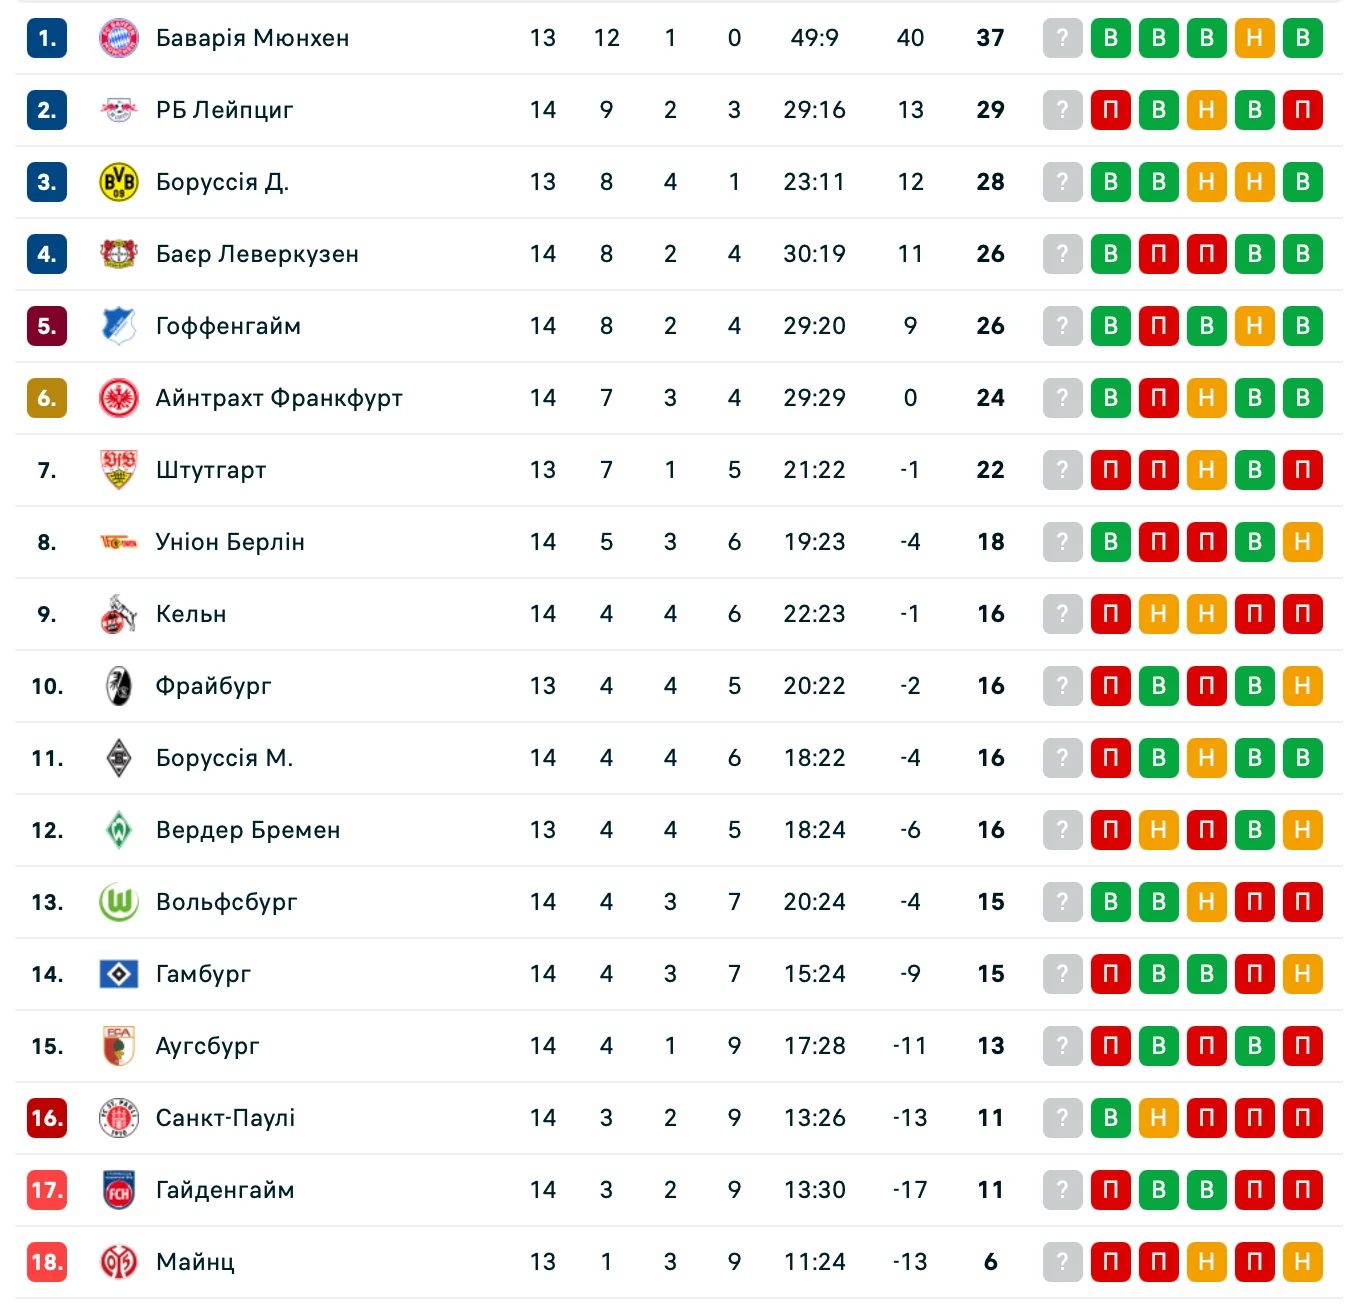The image size is (1354, 1305).
Task: Click the Hoffenheim club crest
Action: point(119,326)
